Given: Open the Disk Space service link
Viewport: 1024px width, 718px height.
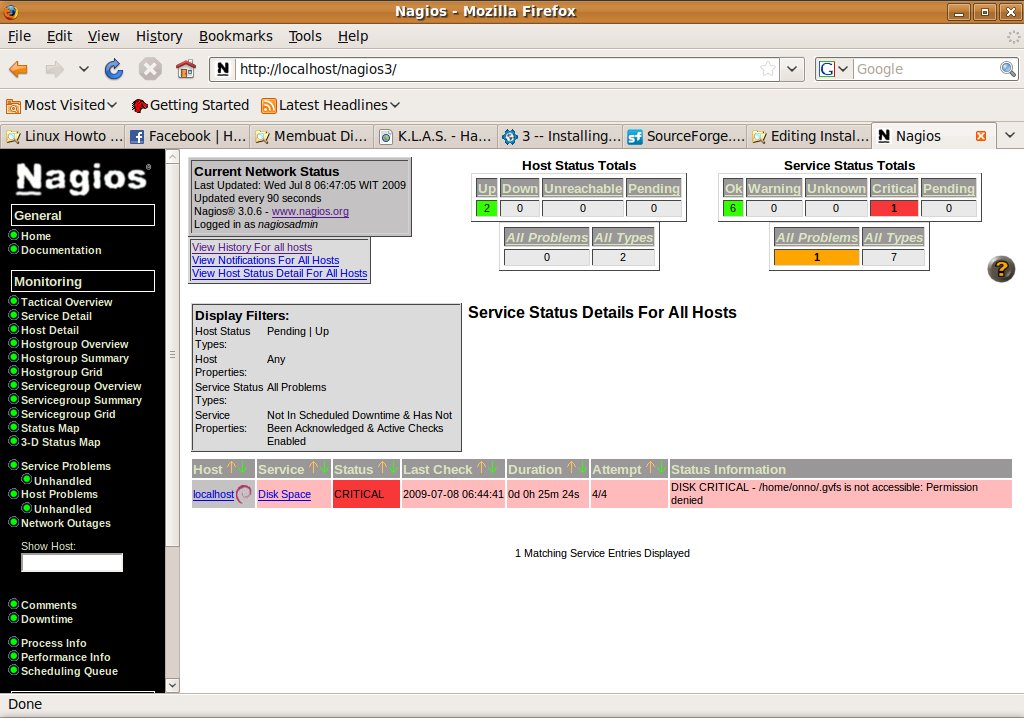Looking at the screenshot, I should coord(284,494).
